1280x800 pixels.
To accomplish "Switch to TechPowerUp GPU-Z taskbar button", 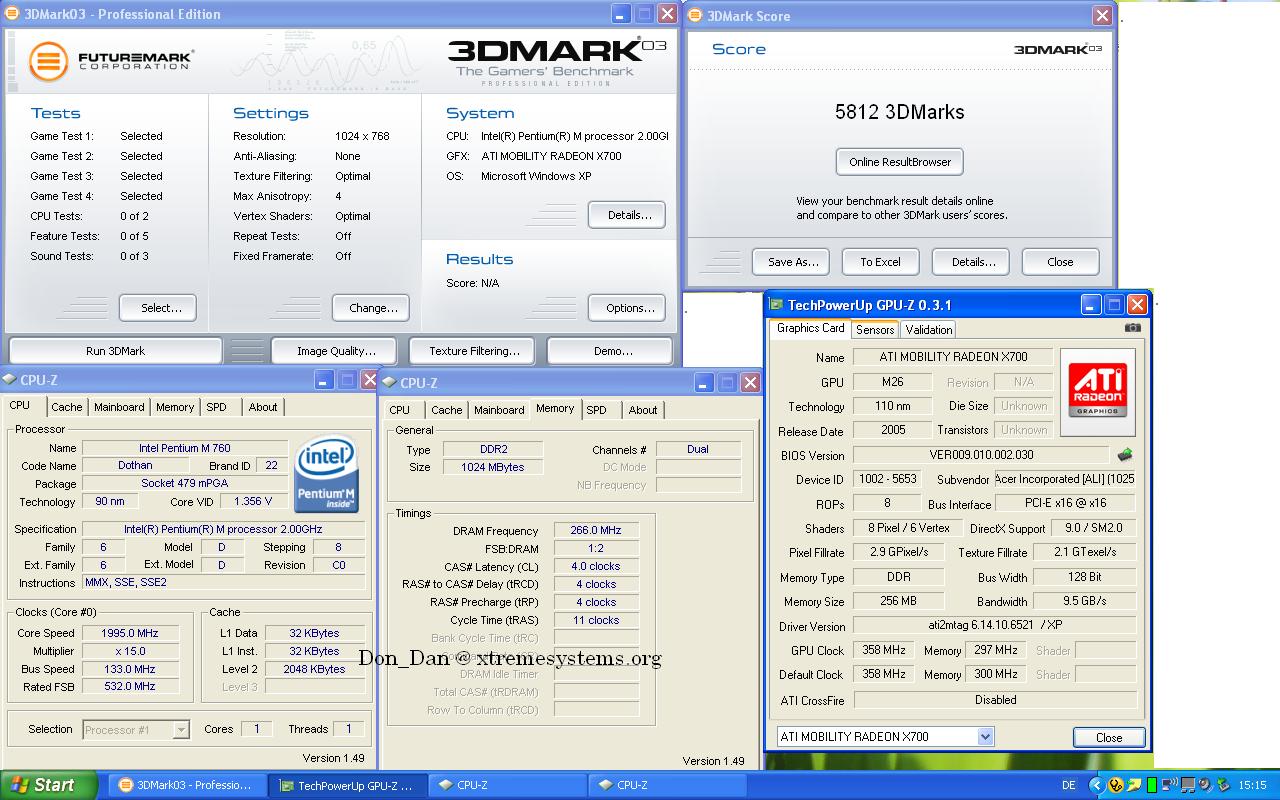I will pyautogui.click(x=348, y=785).
